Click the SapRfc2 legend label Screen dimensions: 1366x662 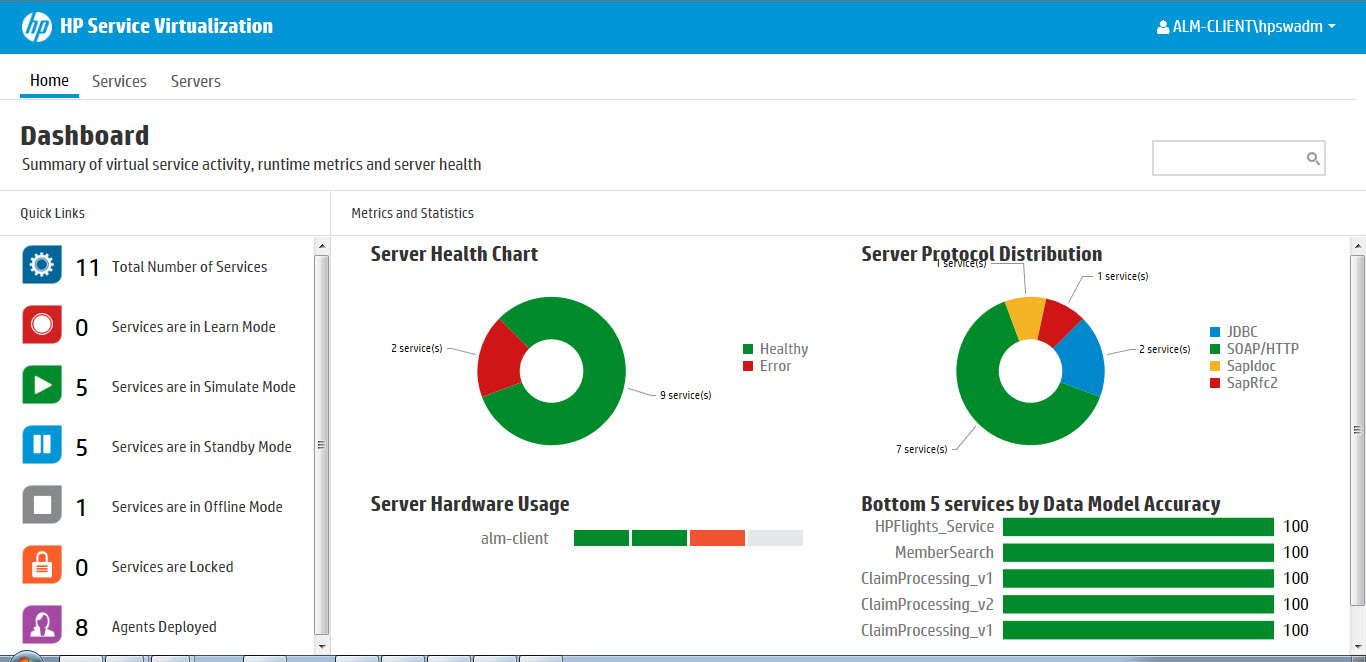coord(1253,383)
